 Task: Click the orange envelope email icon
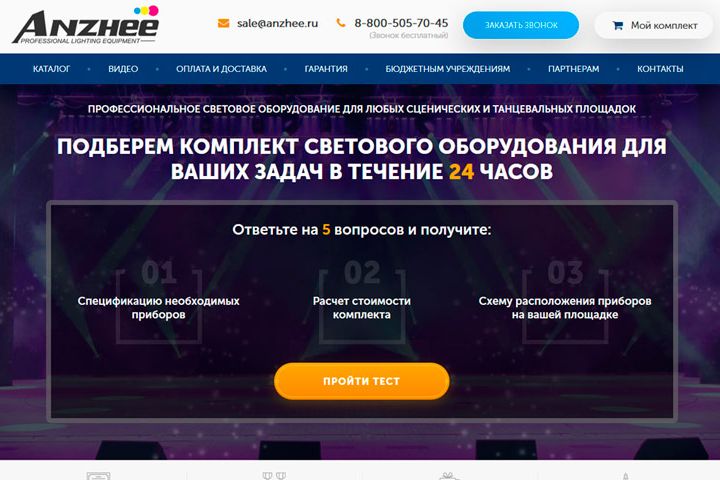pos(224,23)
